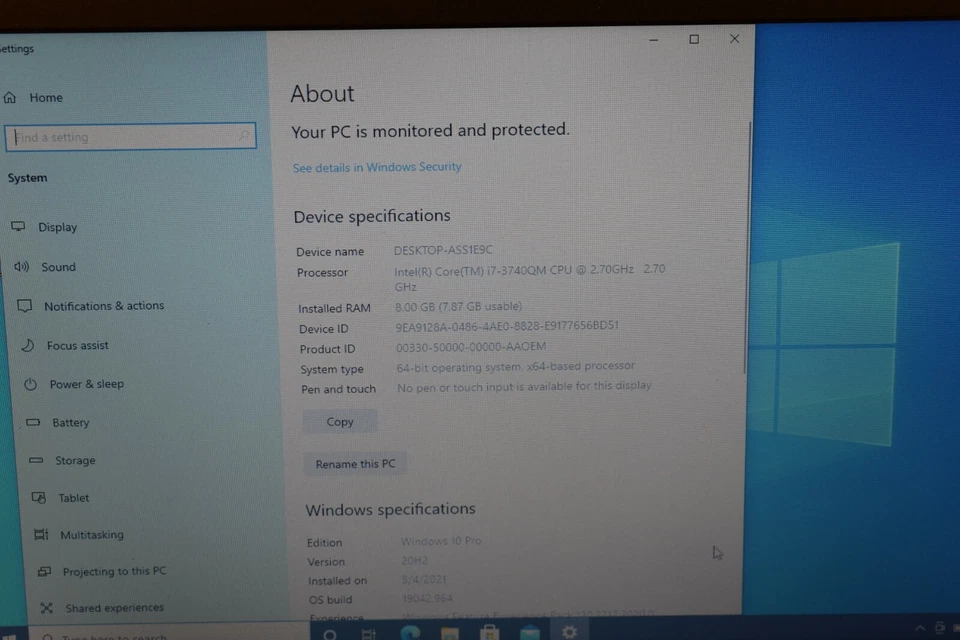This screenshot has width=960, height=640.
Task: Open See details in Windows Security
Action: 376,167
